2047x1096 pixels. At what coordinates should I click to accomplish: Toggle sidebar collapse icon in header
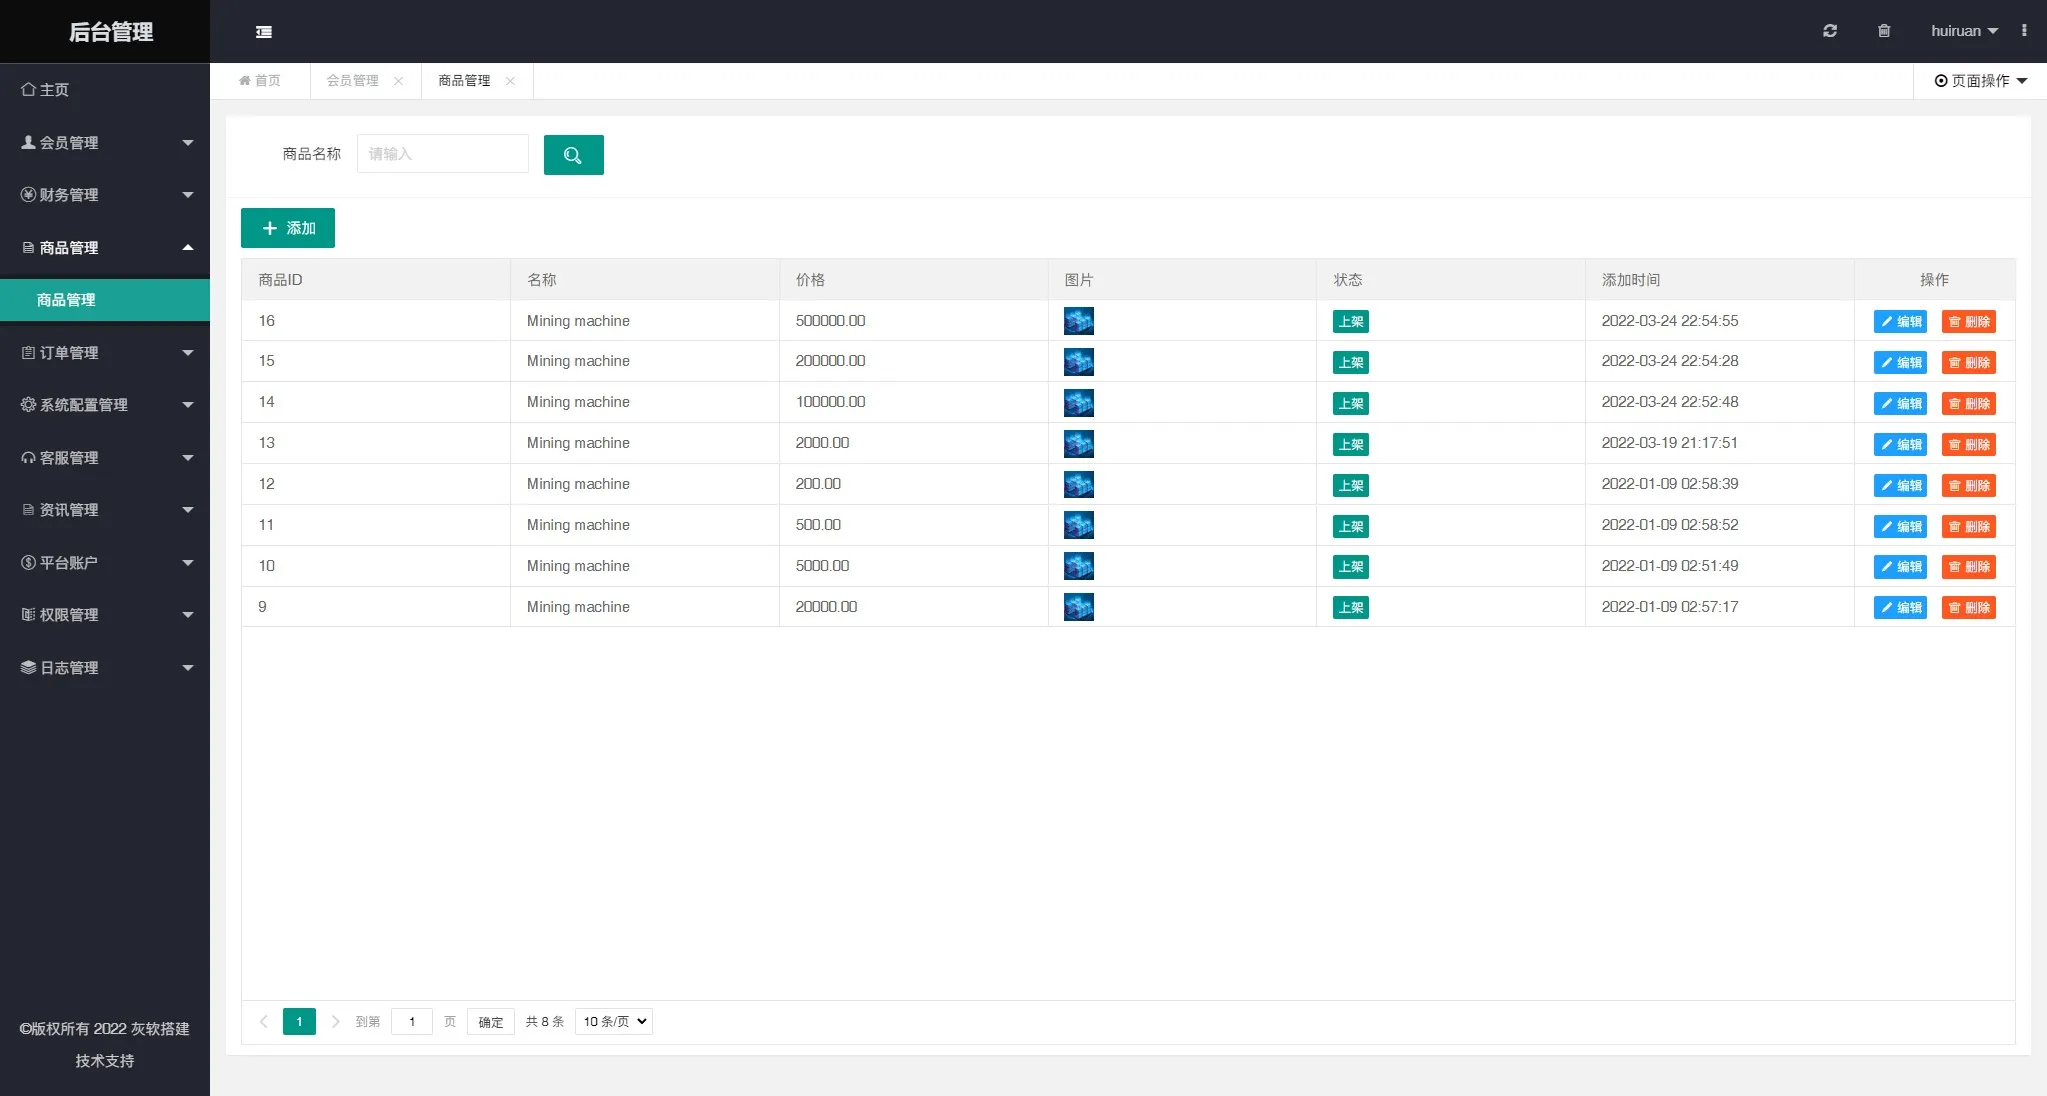tap(264, 32)
